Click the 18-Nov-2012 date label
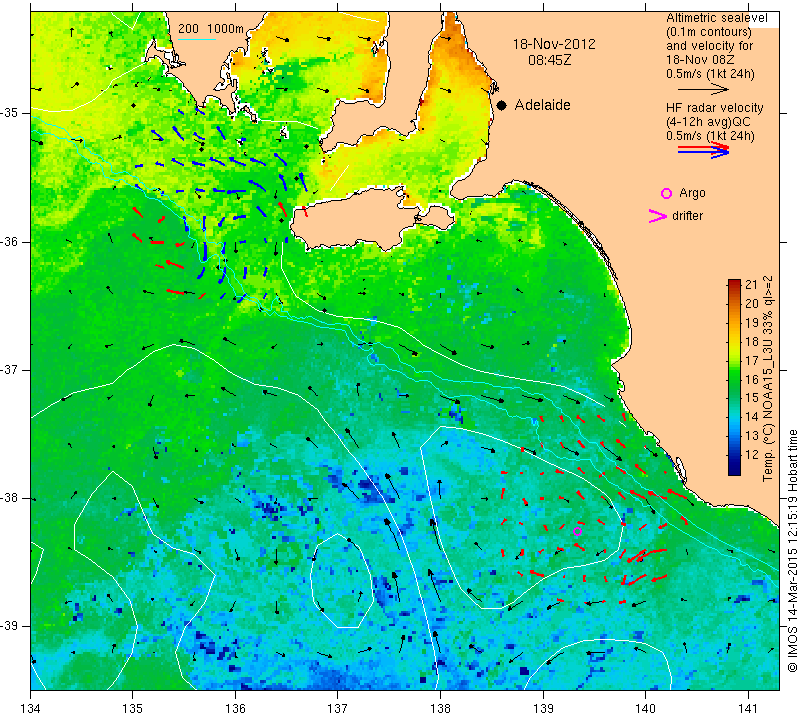This screenshot has width=800, height=720. (554, 44)
